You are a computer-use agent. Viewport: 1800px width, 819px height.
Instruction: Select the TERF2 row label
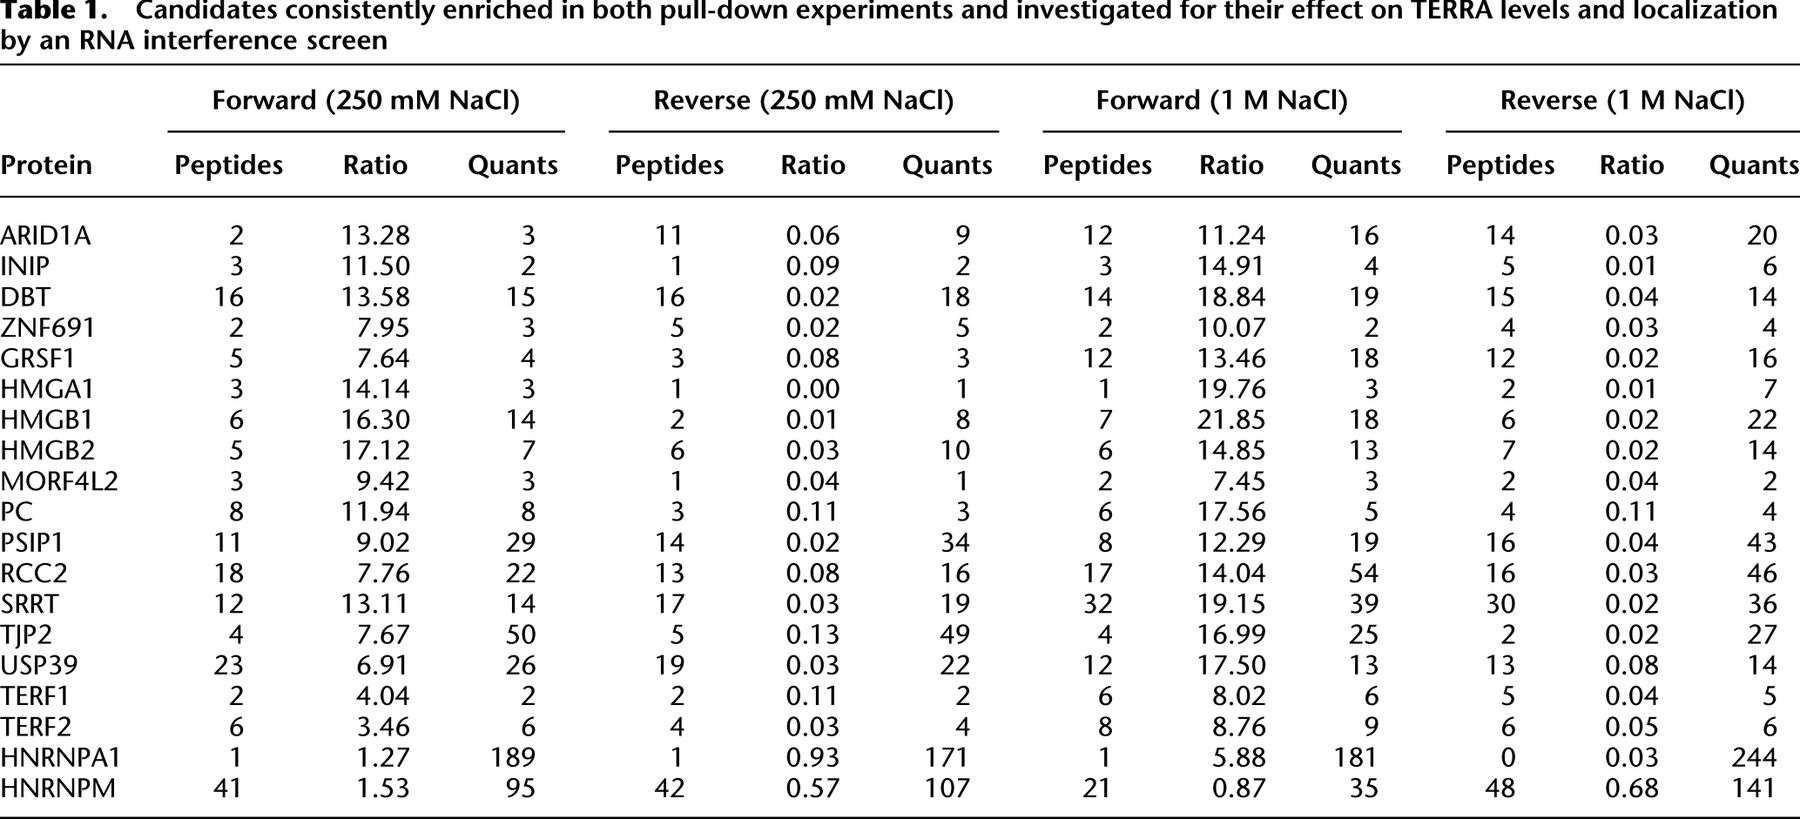pos(36,727)
